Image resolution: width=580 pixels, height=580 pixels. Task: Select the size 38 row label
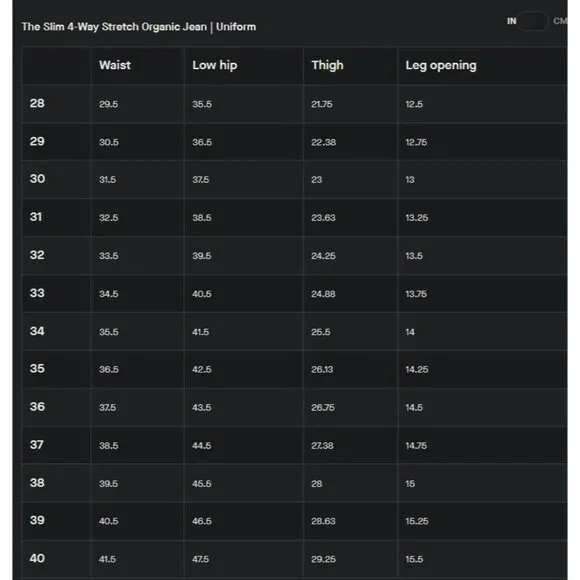pyautogui.click(x=37, y=483)
